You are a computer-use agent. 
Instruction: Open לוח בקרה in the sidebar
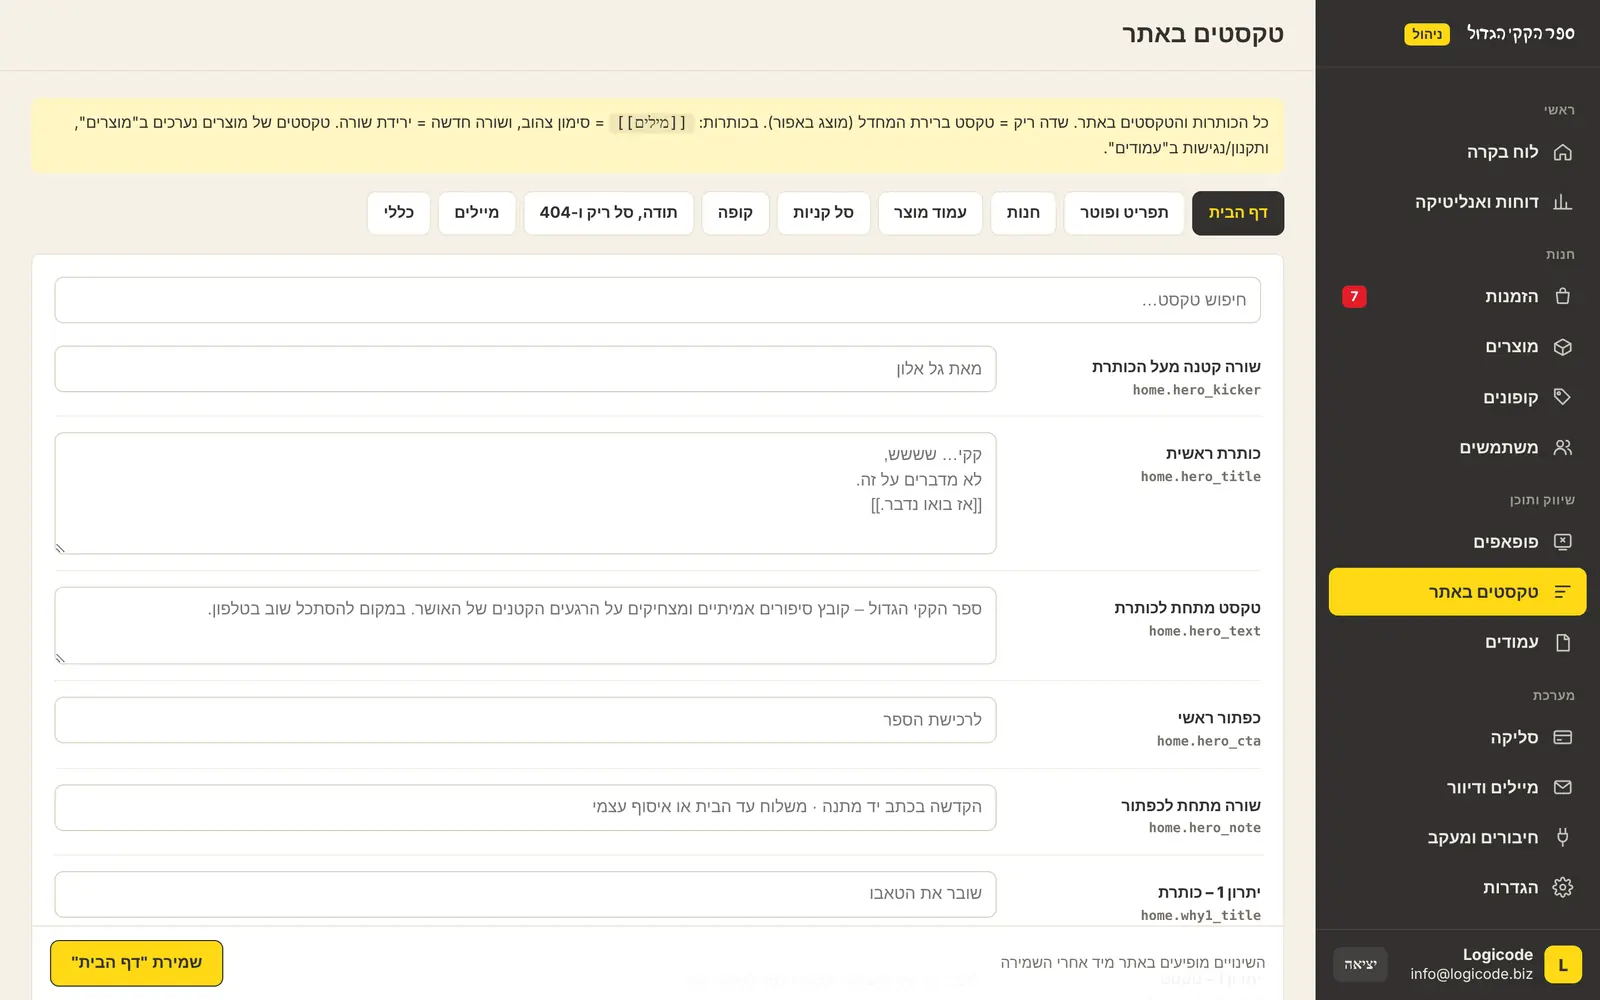point(1458,152)
